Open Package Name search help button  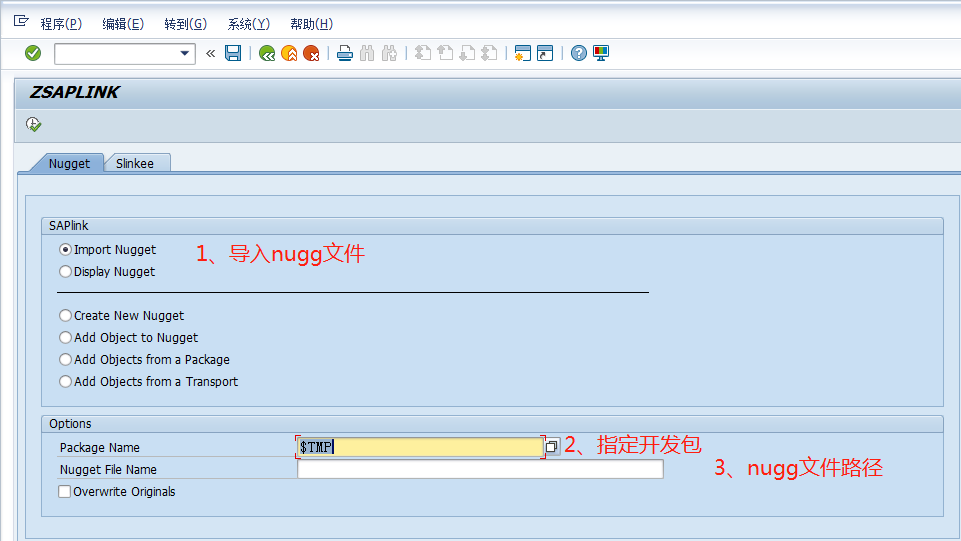552,447
